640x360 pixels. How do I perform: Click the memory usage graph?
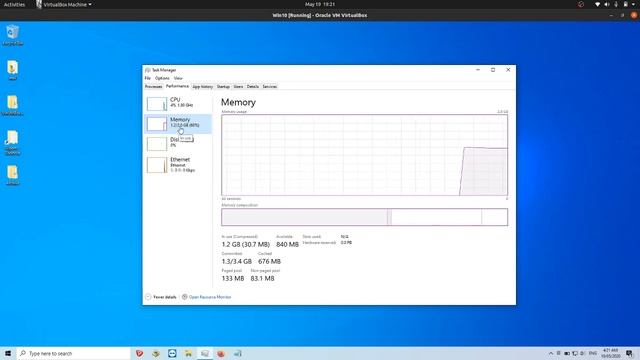pyautogui.click(x=364, y=155)
